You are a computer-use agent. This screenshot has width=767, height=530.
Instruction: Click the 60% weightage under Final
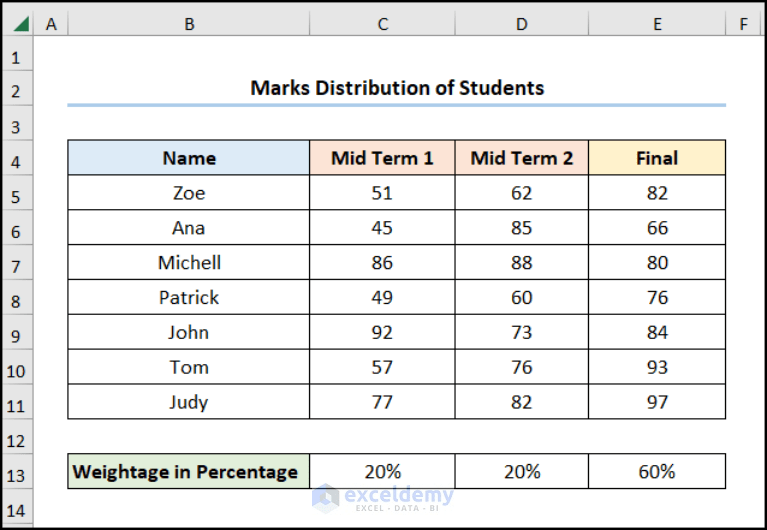657,471
